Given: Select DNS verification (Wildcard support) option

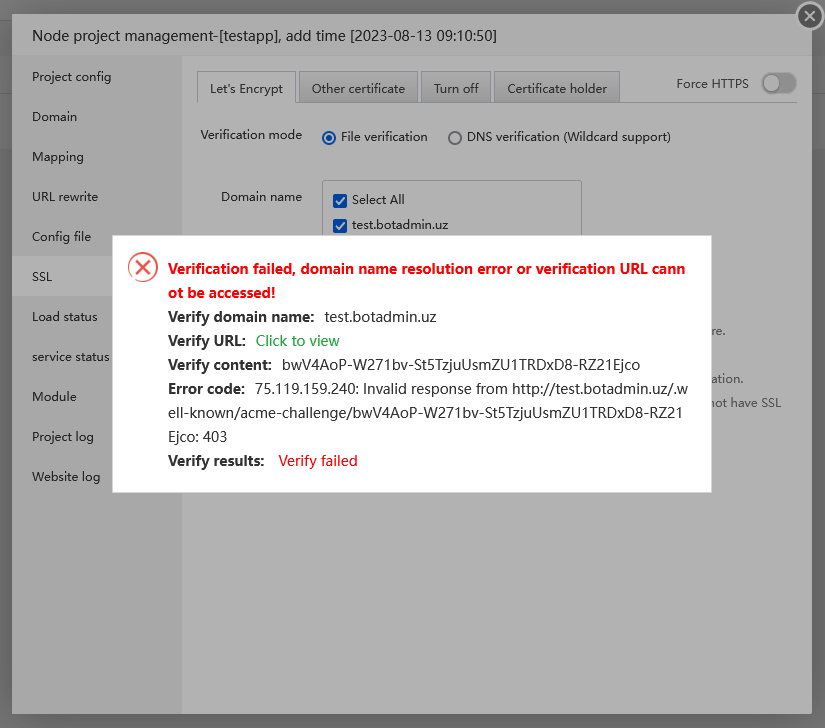Looking at the screenshot, I should (455, 138).
